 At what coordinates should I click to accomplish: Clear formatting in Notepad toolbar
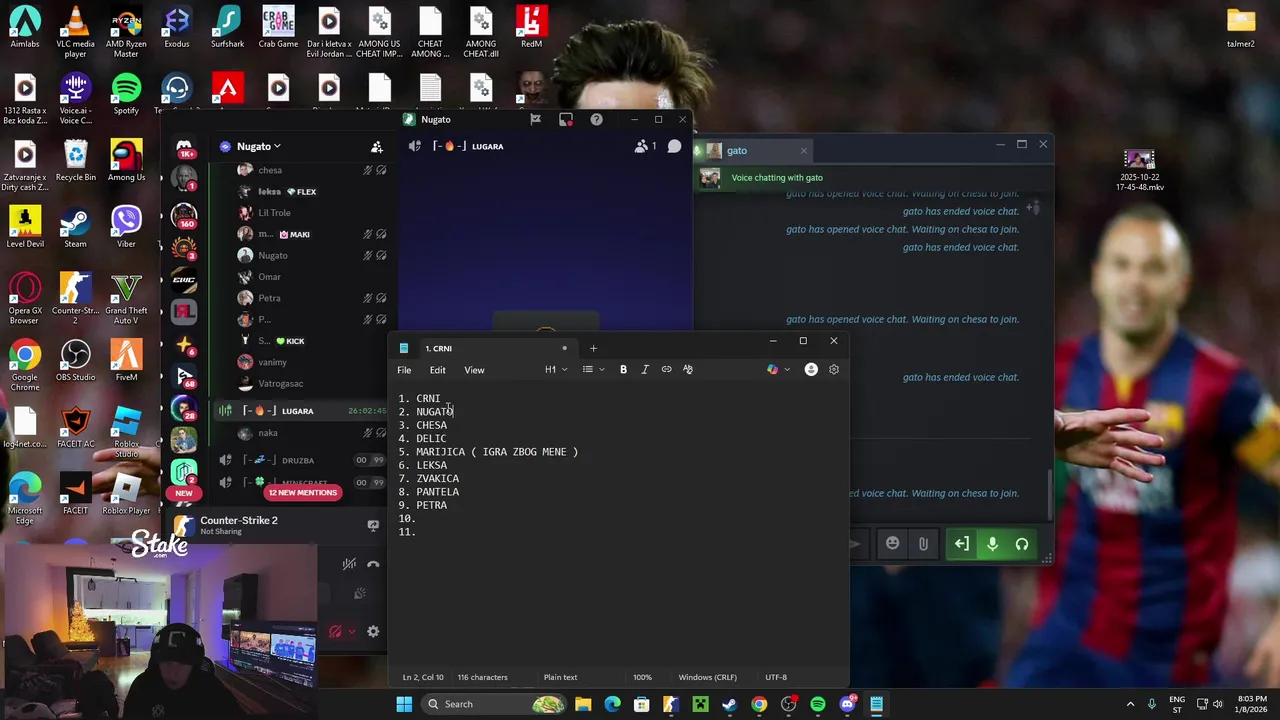688,370
